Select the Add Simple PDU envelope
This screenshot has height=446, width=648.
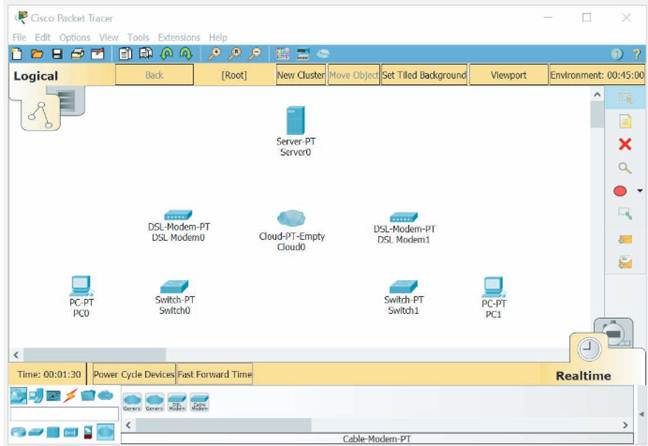(x=625, y=239)
